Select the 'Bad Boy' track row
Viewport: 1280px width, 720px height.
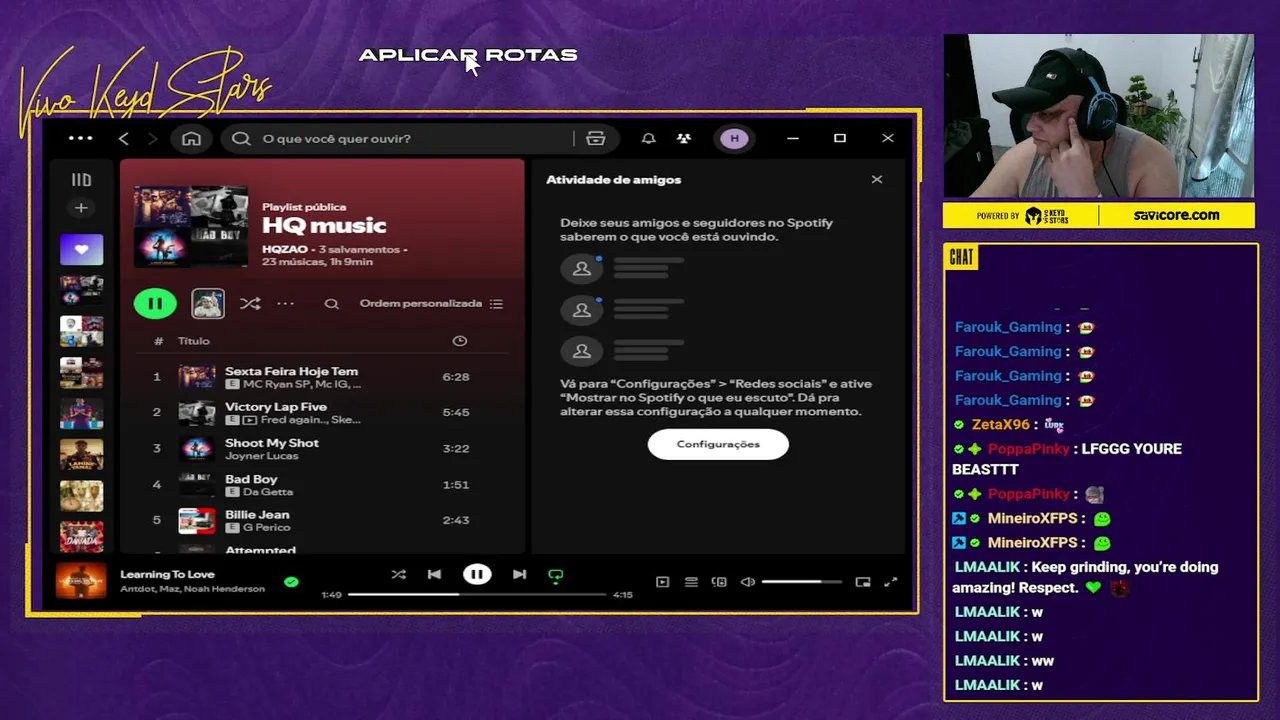coord(320,485)
